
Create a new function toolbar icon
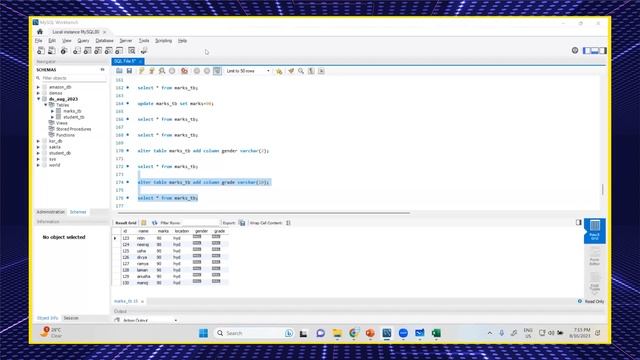click(x=119, y=51)
